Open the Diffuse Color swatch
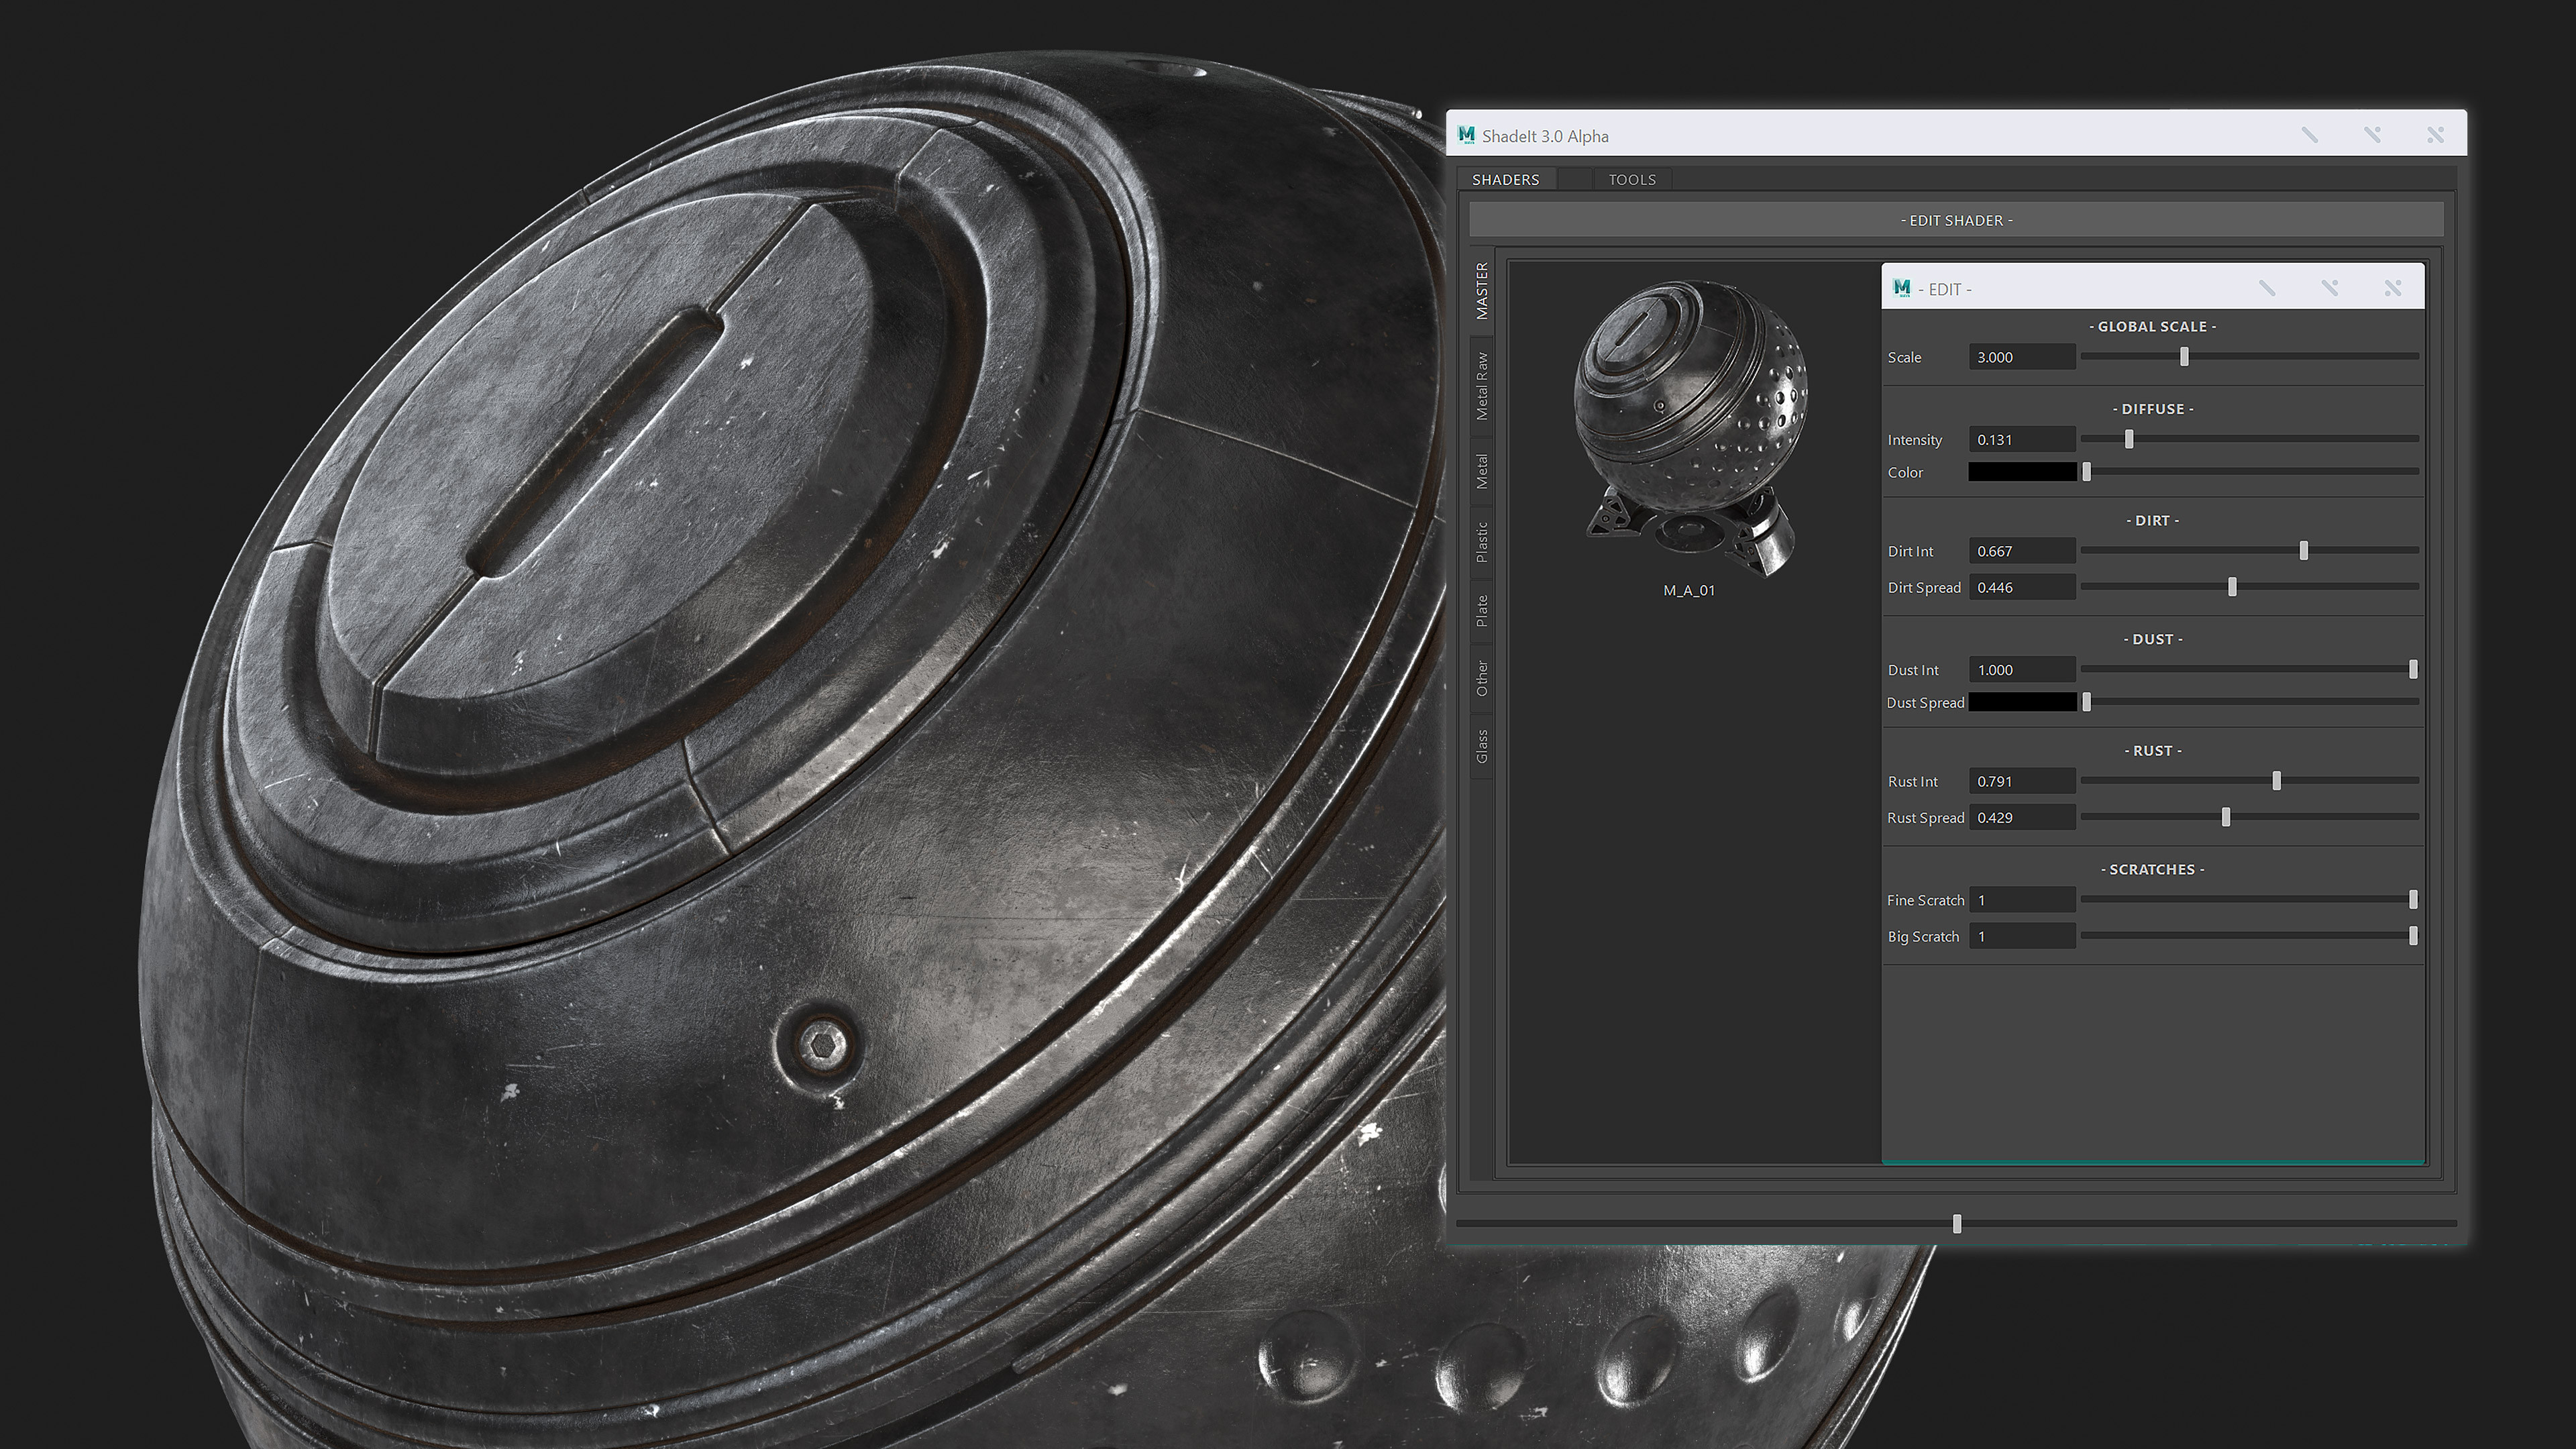 (x=2022, y=472)
